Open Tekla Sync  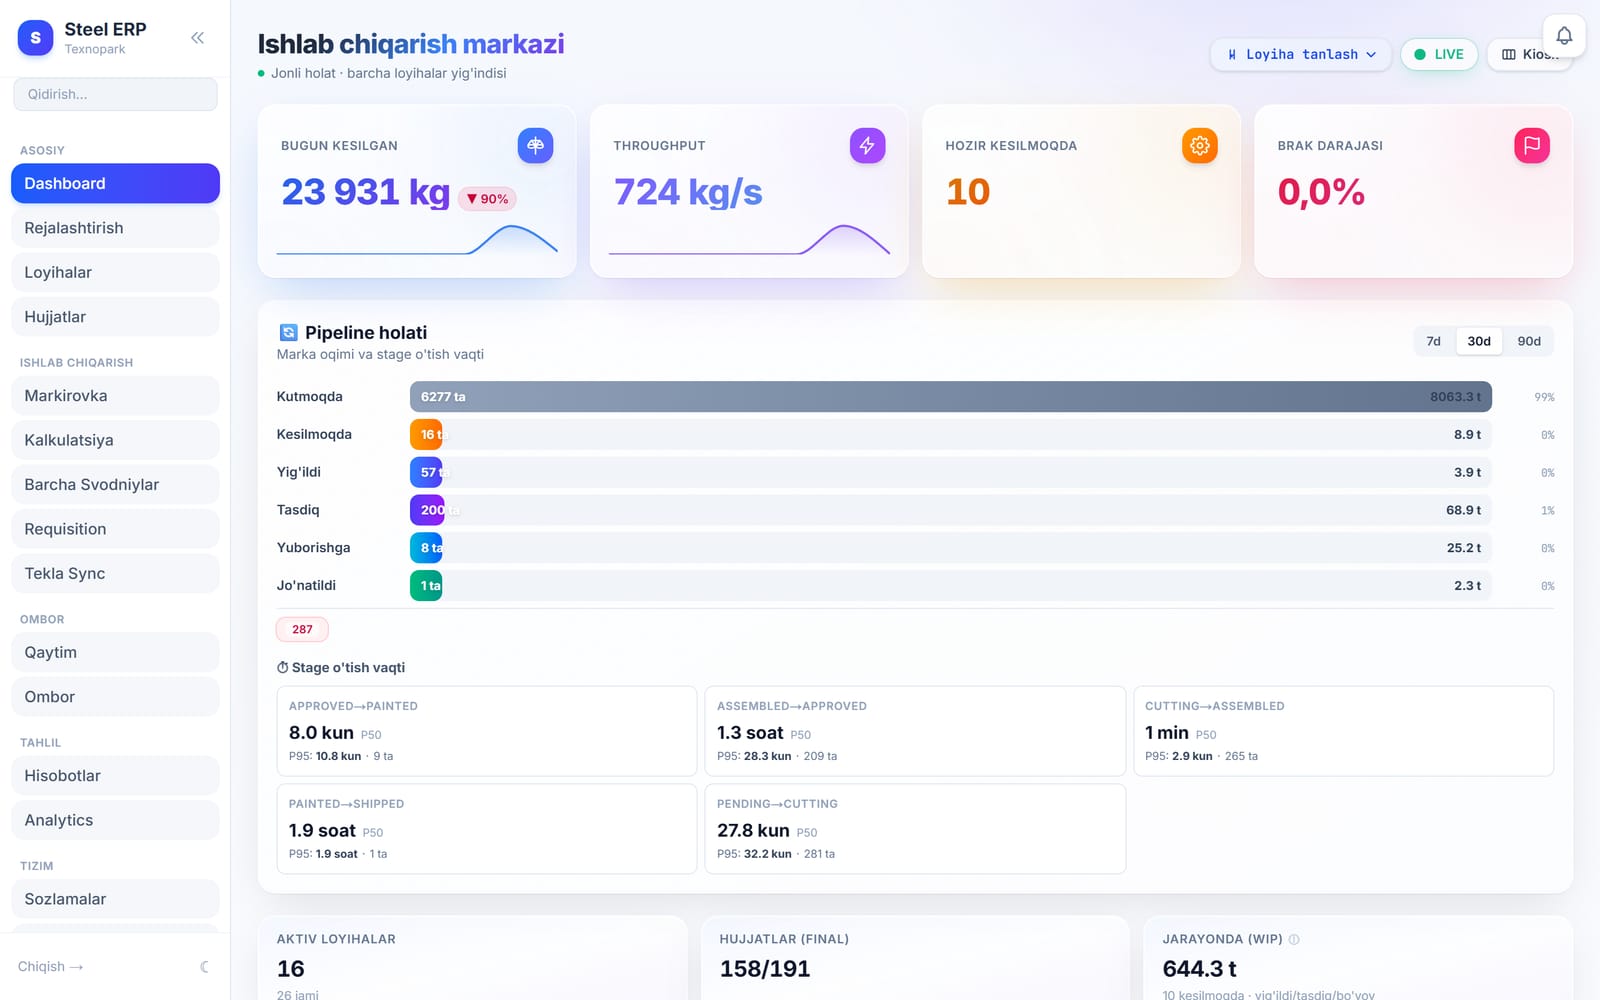115,574
